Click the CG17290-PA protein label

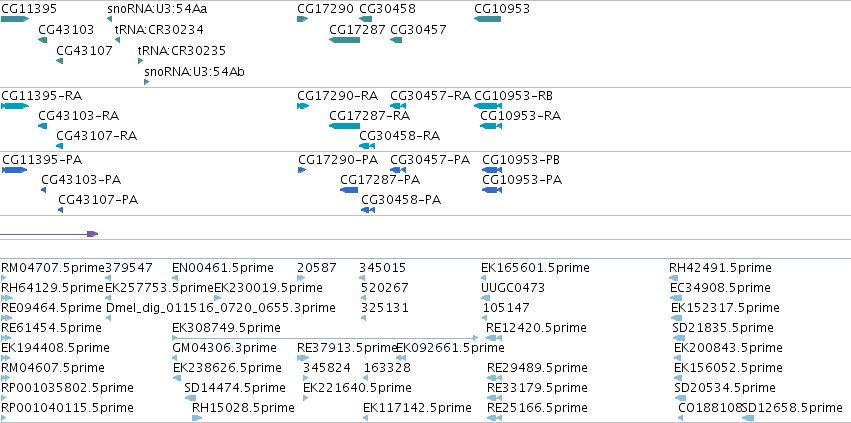click(338, 160)
